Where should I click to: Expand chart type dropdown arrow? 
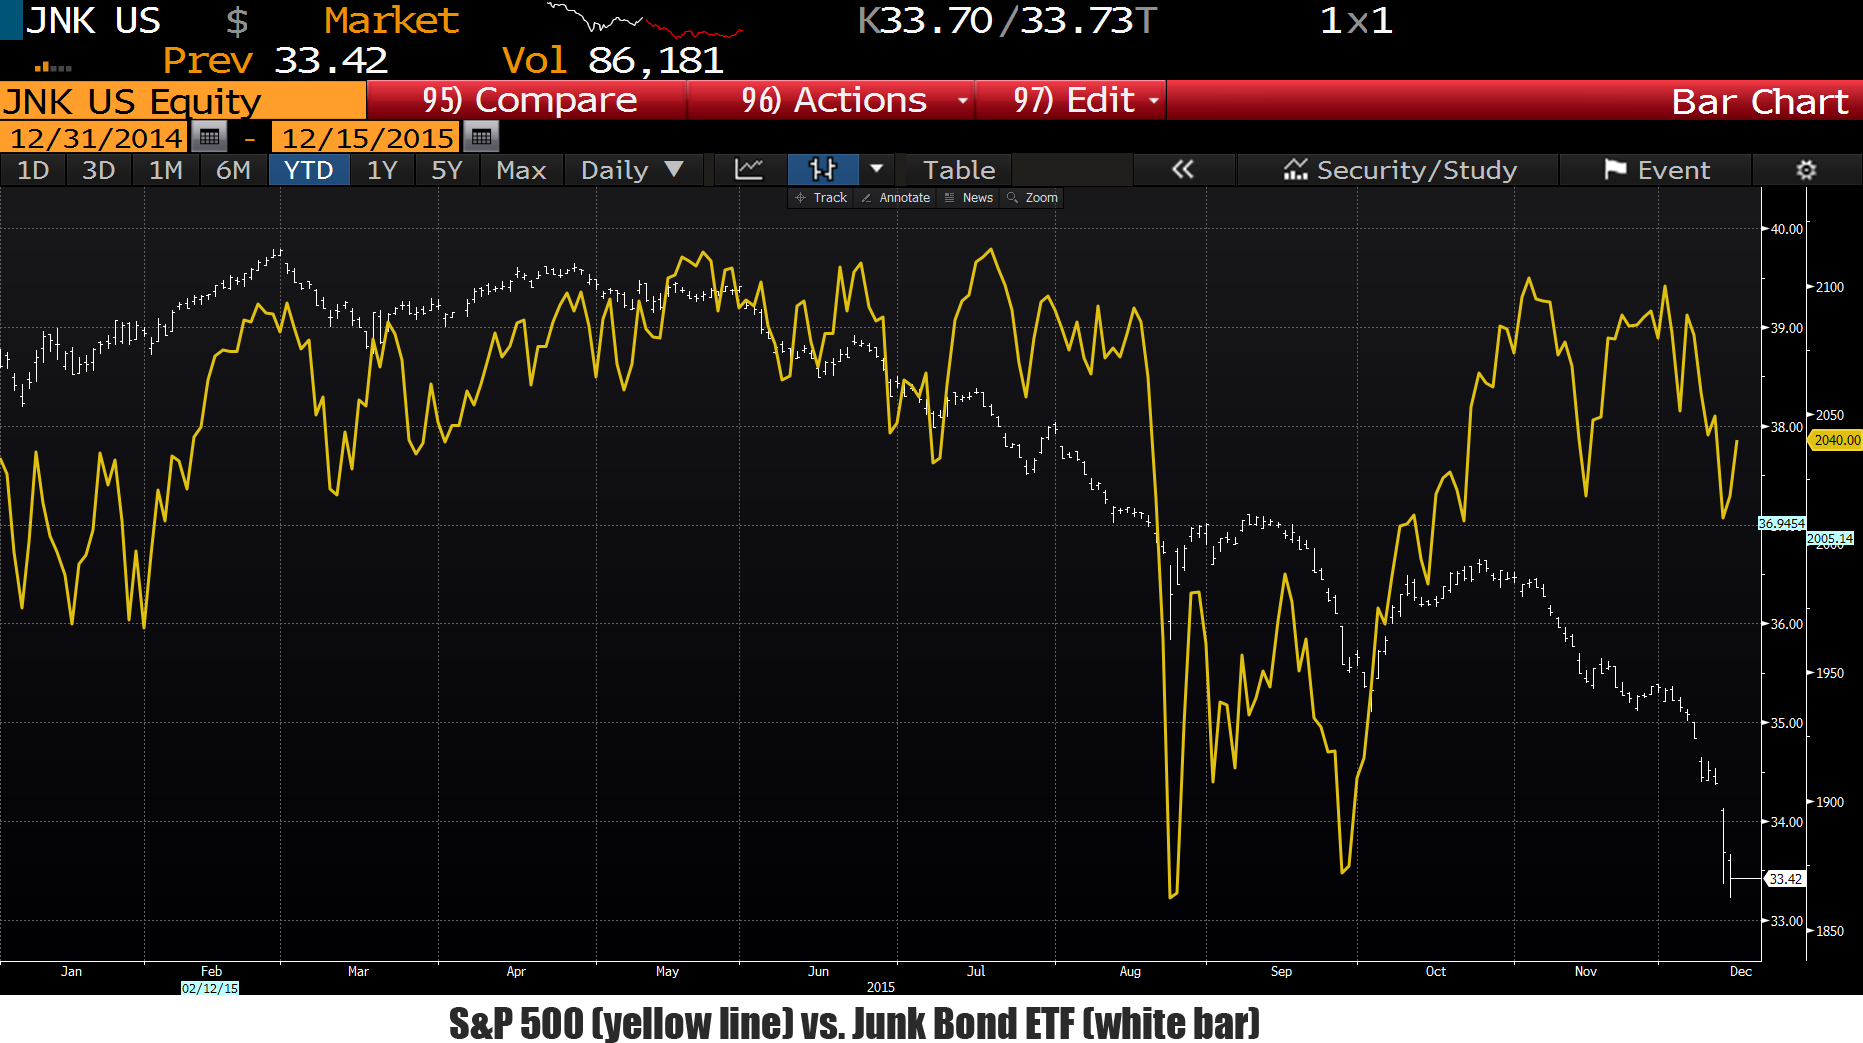[877, 170]
